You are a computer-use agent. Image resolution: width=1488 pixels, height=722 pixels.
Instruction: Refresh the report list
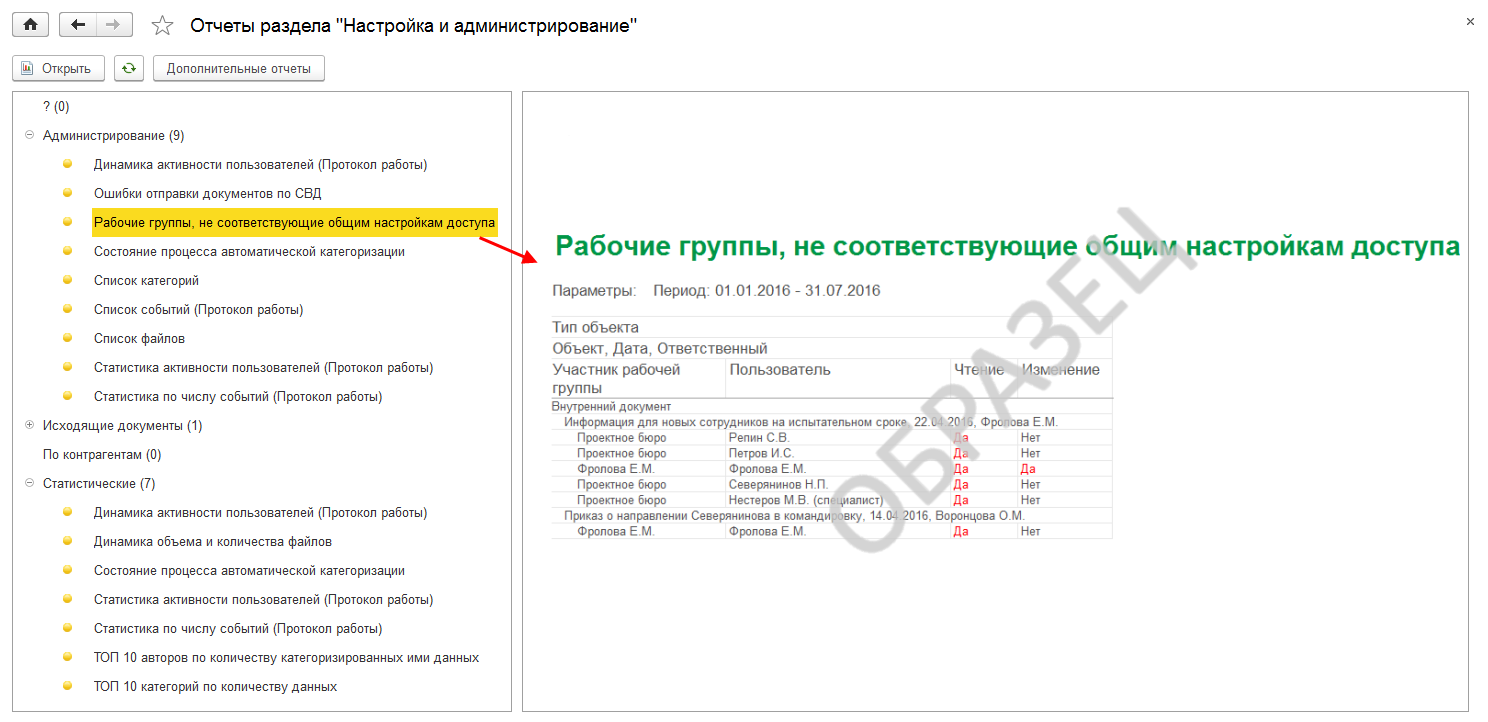(129, 69)
